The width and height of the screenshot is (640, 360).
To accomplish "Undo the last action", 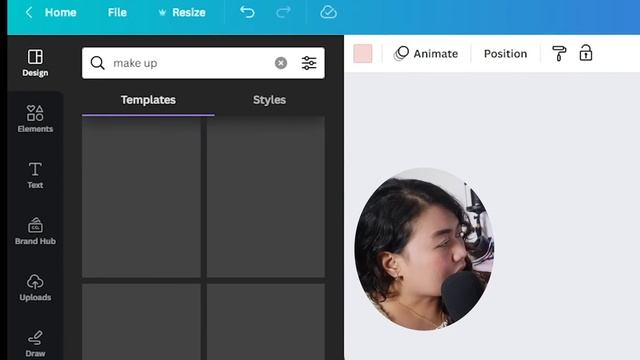I will click(x=247, y=12).
